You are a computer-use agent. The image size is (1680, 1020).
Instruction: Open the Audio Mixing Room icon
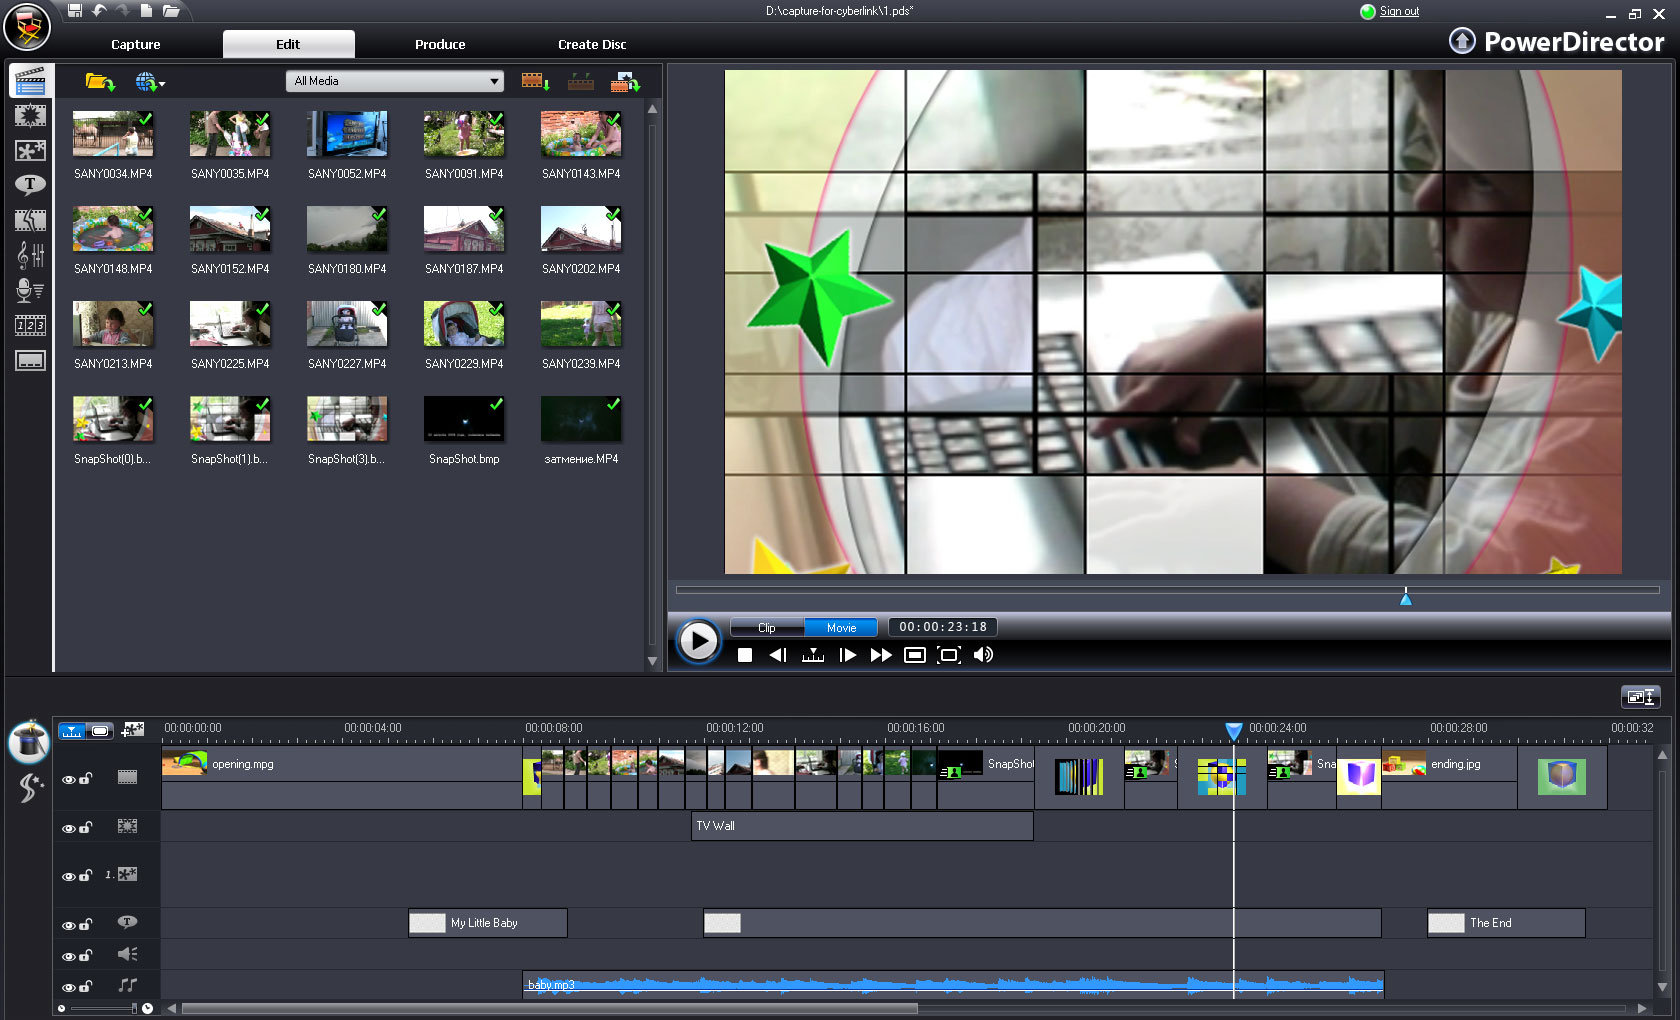point(30,255)
